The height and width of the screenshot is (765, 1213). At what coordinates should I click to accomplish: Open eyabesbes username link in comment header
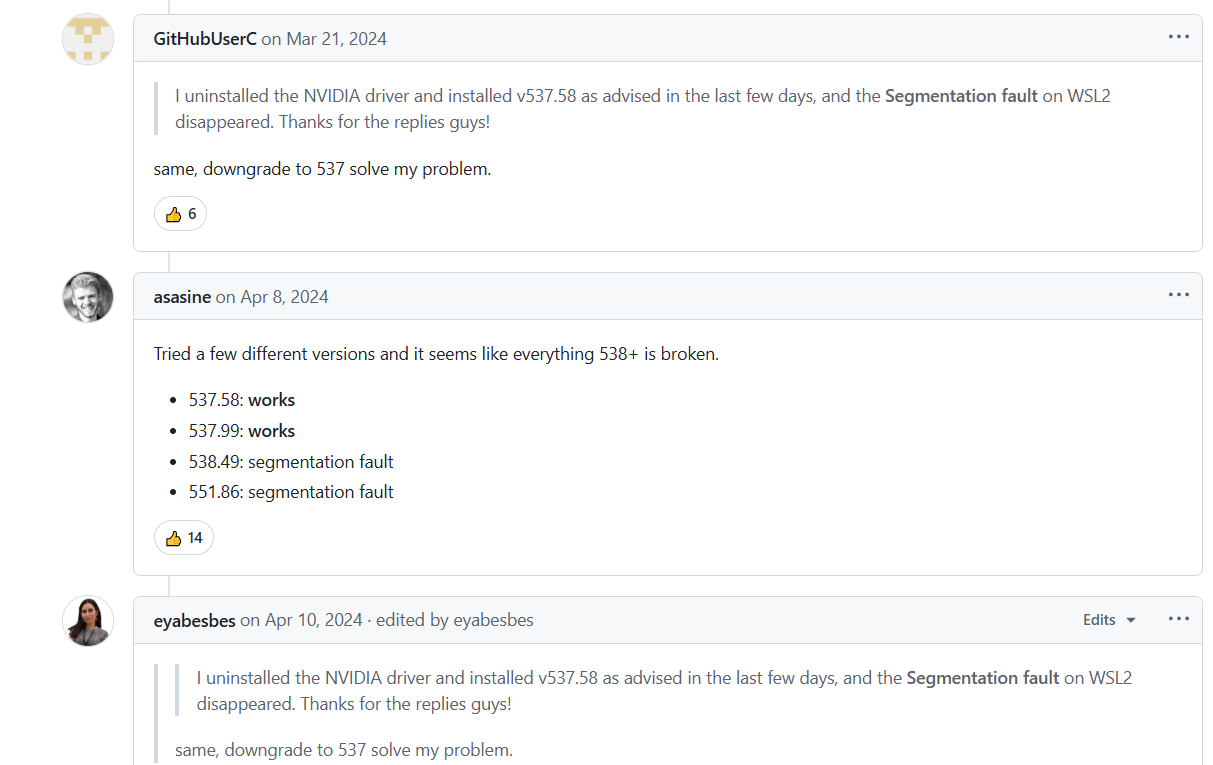pos(194,621)
